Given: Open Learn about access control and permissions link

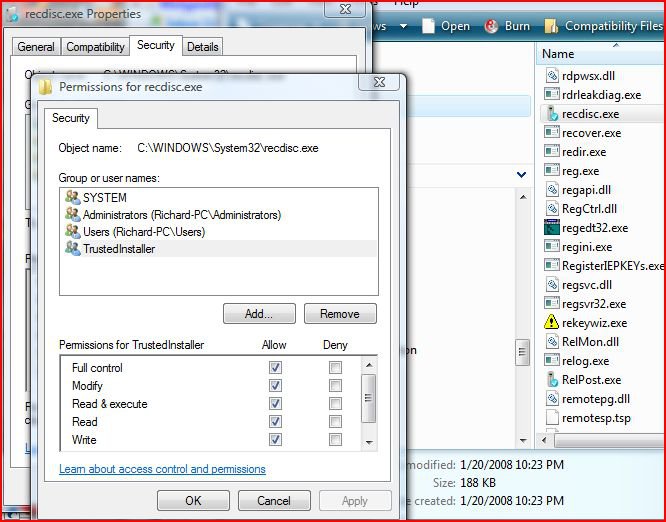Looking at the screenshot, I should tap(162, 469).
